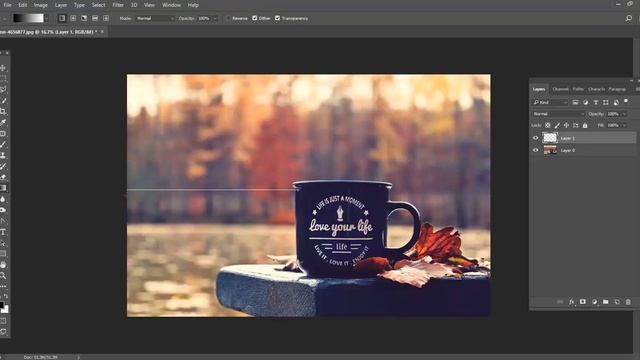
Task: Filter layers by type layers icon
Action: click(x=596, y=102)
